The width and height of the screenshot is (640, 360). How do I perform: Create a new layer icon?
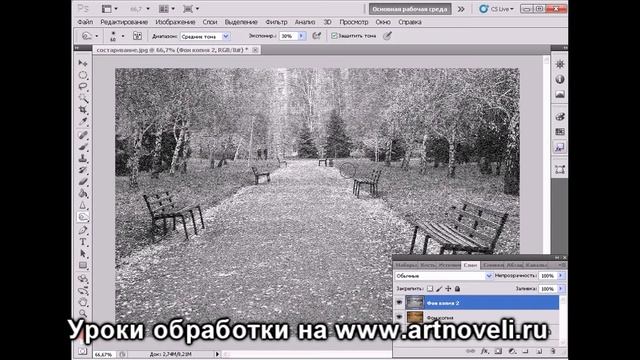click(539, 351)
